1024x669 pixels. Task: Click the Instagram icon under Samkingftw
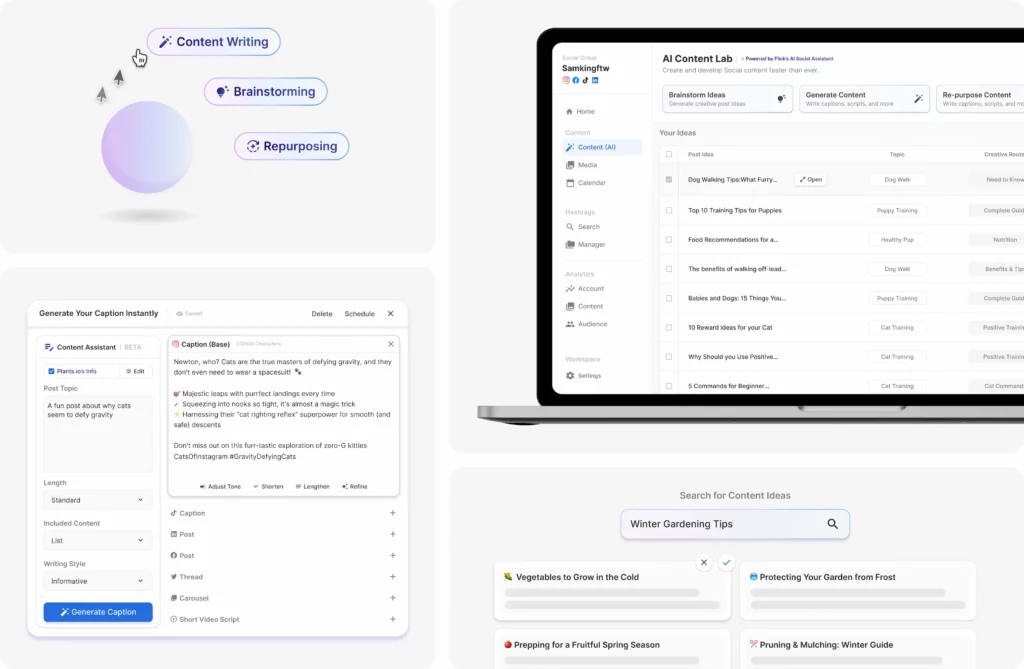coord(566,80)
